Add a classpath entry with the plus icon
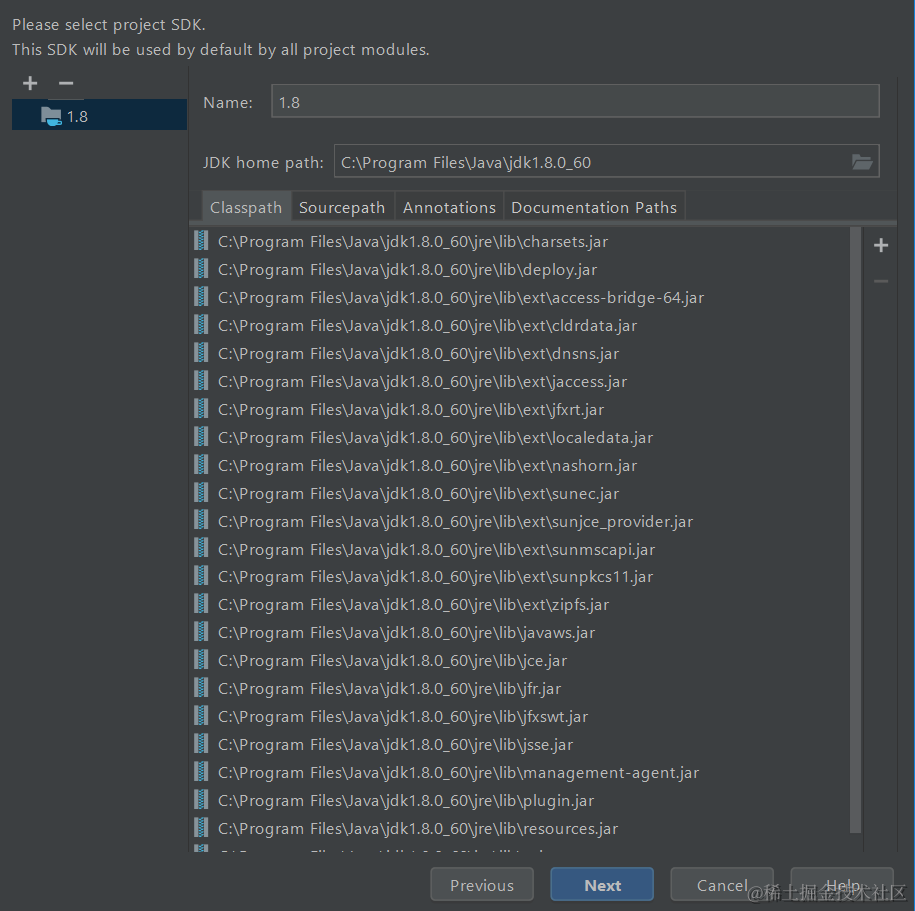Screen dimensions: 915x911 [x=881, y=245]
